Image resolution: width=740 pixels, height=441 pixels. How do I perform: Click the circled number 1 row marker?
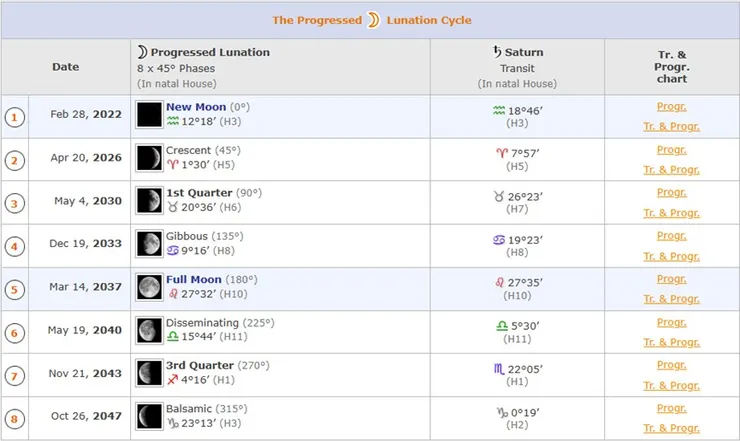coord(14,117)
